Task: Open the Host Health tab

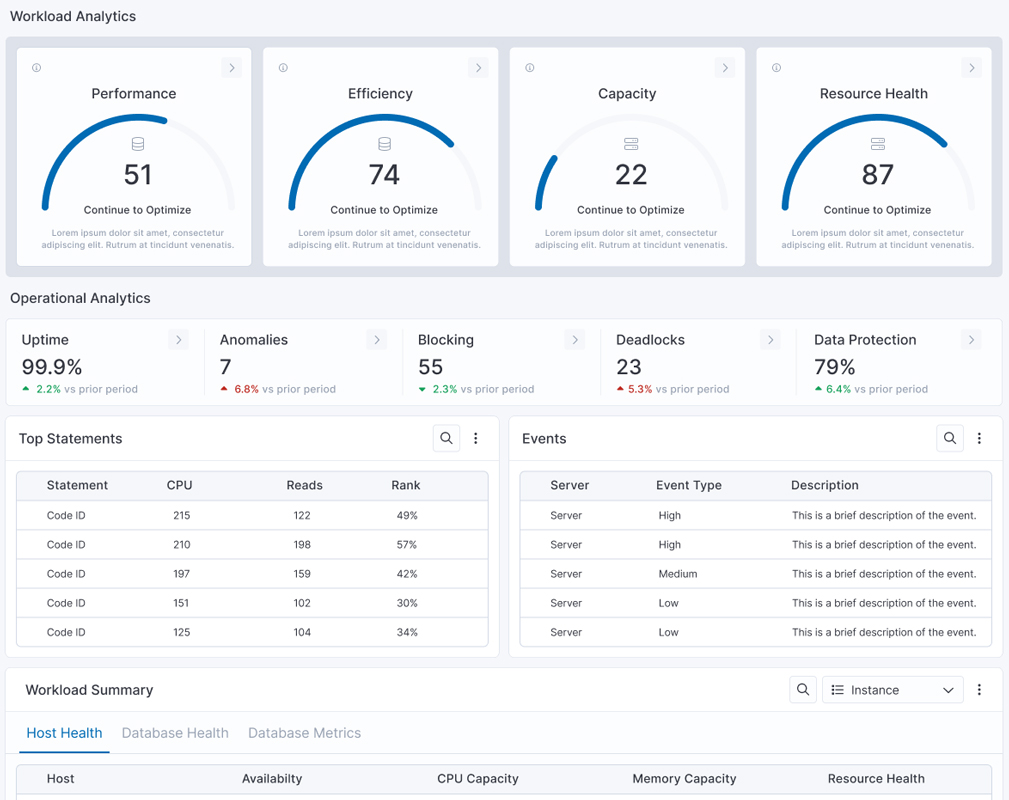Action: pyautogui.click(x=64, y=733)
